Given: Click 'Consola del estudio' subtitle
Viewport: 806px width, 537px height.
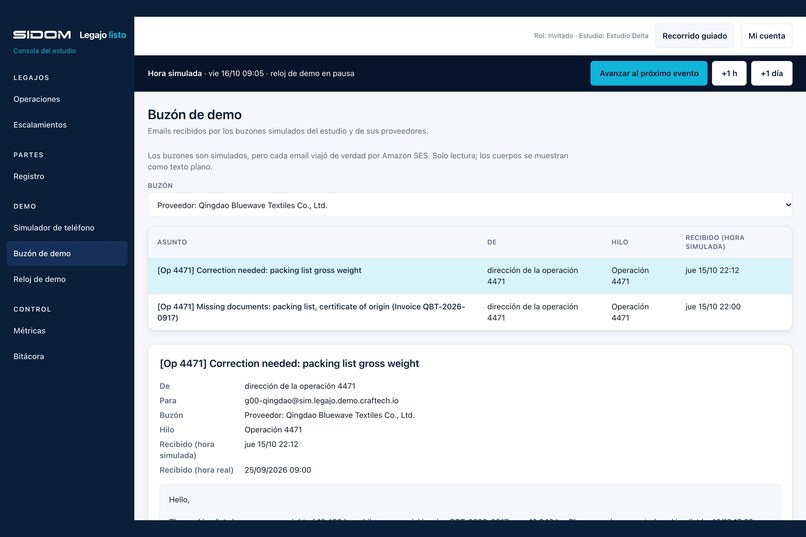Looking at the screenshot, I should 45,51.
